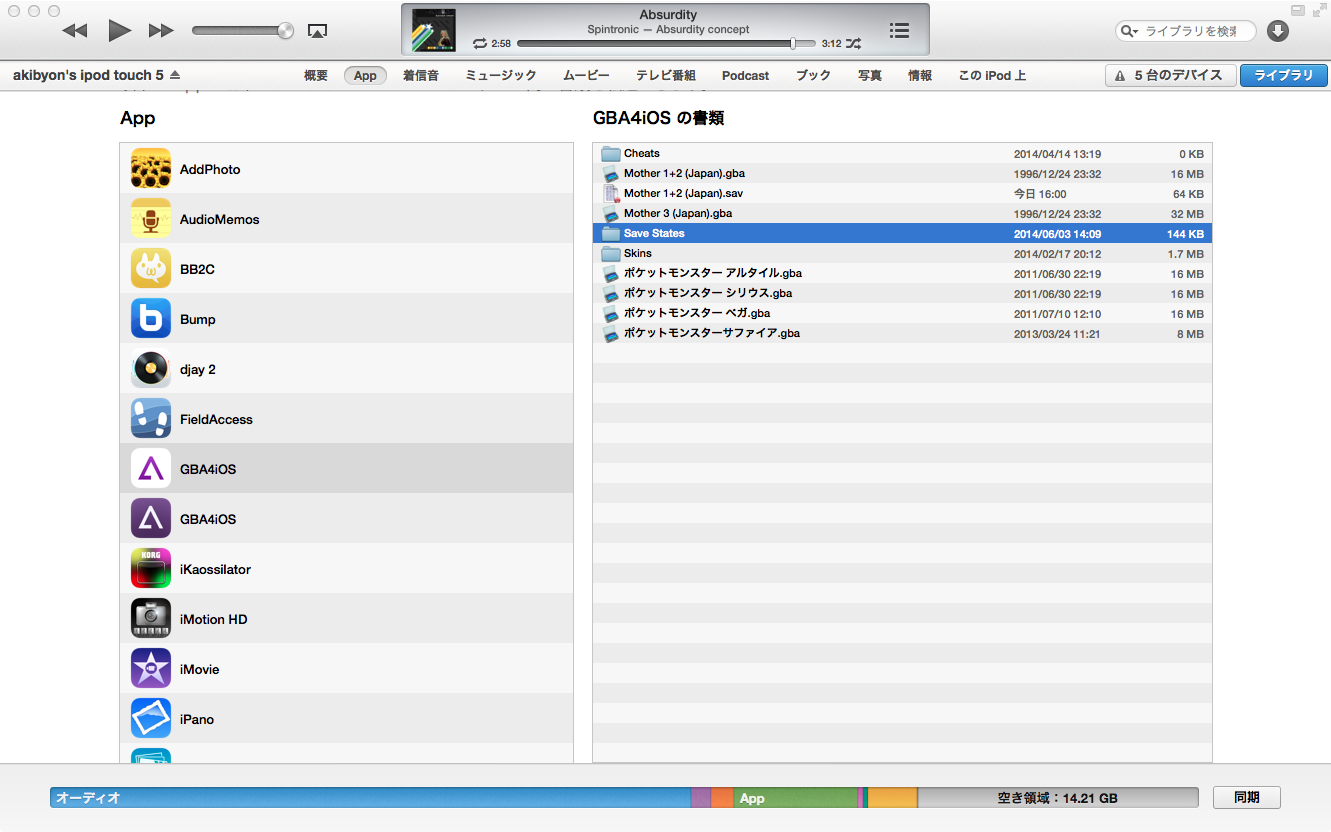The width and height of the screenshot is (1331, 832).
Task: Switch to the mini player icon
Action: pos(1298,10)
